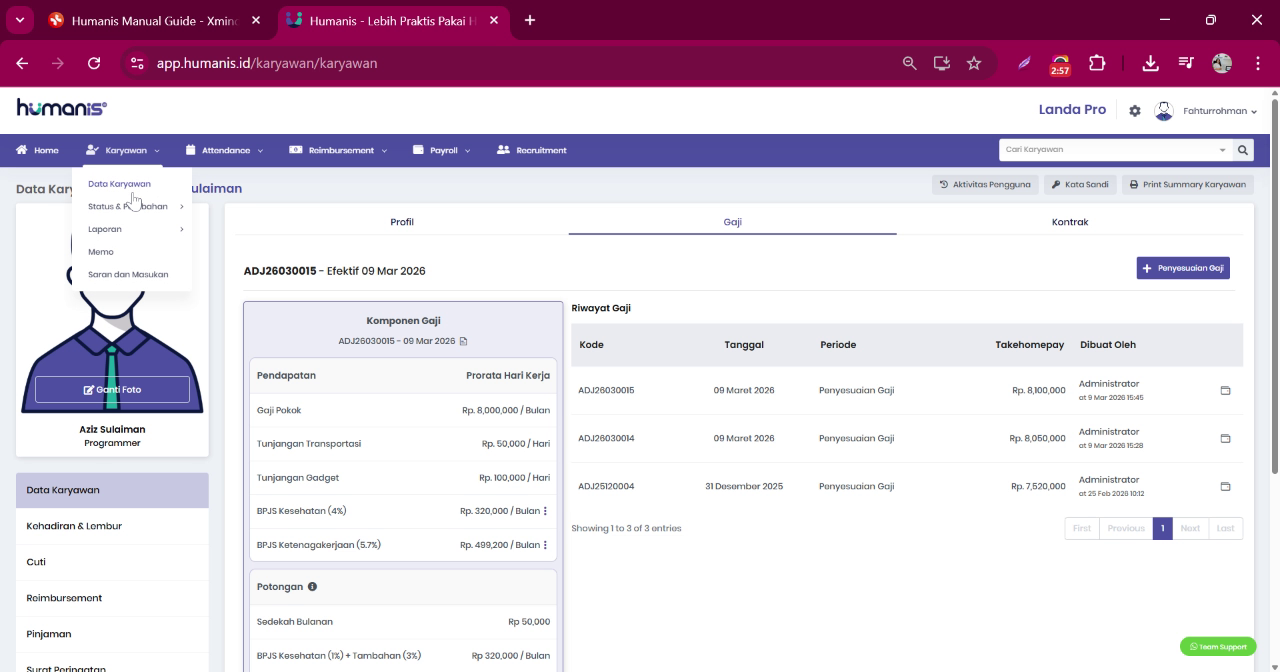The height and width of the screenshot is (672, 1280).
Task: Click the copy icon next to ADJ26030015 - 09 Mar 2026
Action: (463, 341)
